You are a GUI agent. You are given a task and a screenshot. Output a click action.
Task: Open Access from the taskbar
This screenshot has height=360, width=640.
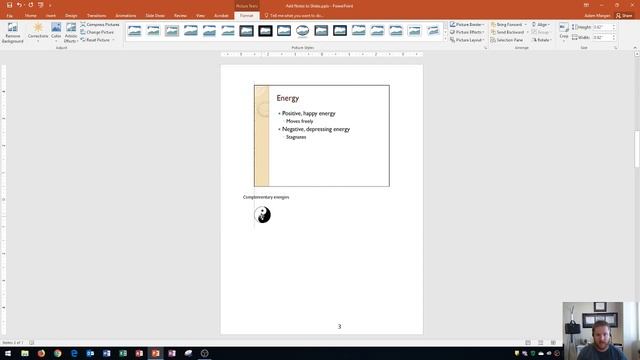point(139,353)
